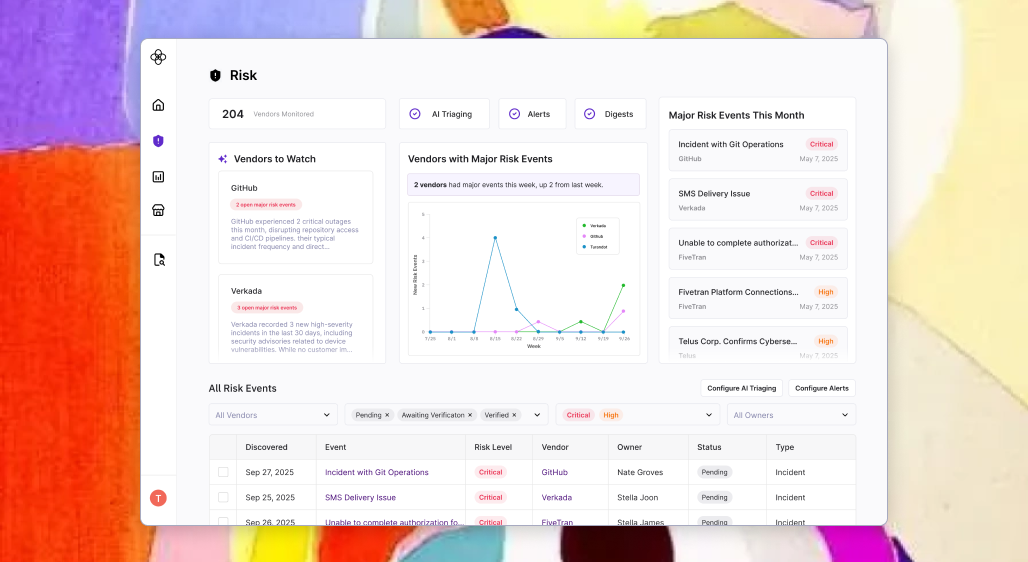Click the flower logo at top of sidebar
The height and width of the screenshot is (562, 1028).
(x=158, y=57)
